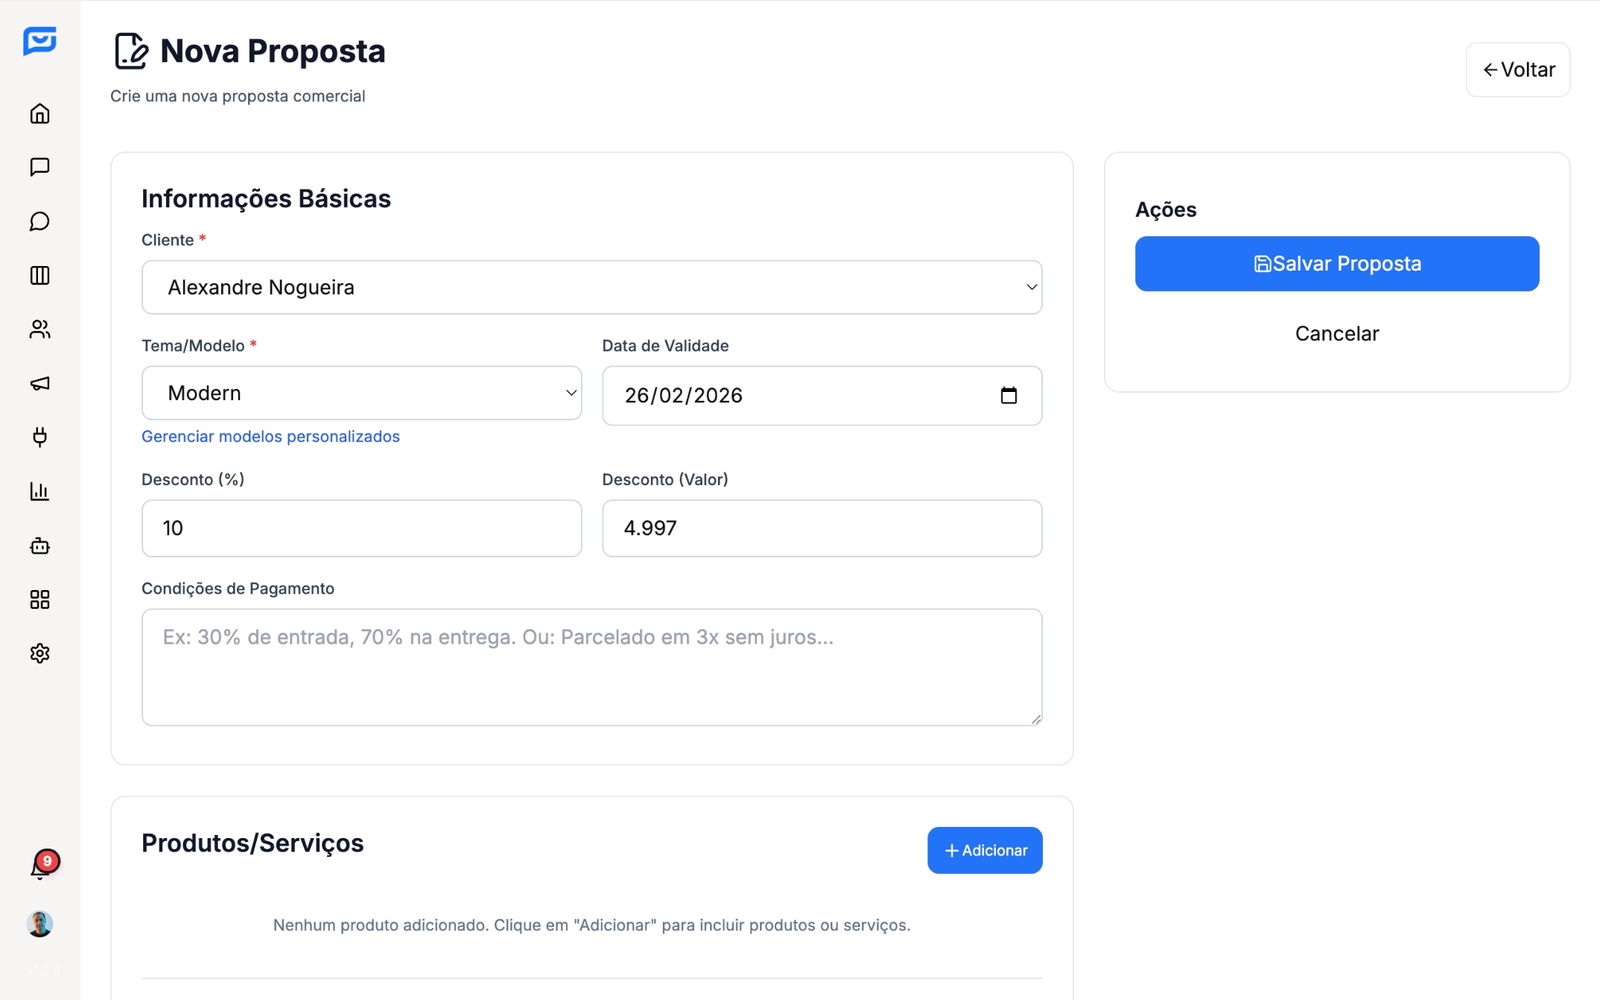Image resolution: width=1600 pixels, height=1000 pixels.
Task: Click the plug integrations icon
Action: pos(40,437)
